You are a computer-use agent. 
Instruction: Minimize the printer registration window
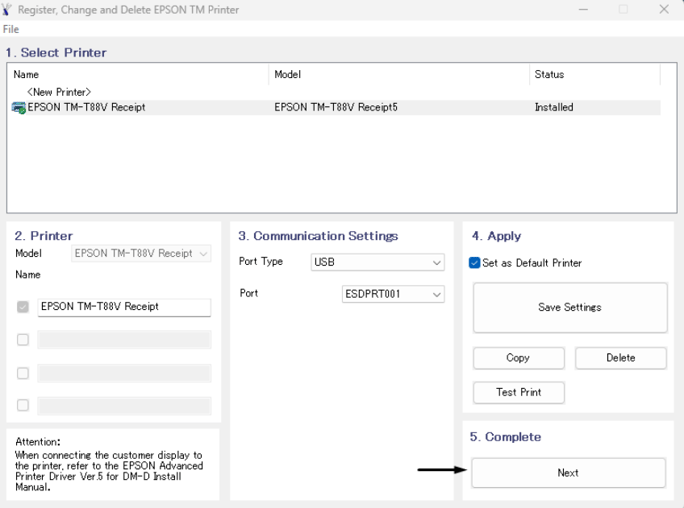(x=583, y=9)
